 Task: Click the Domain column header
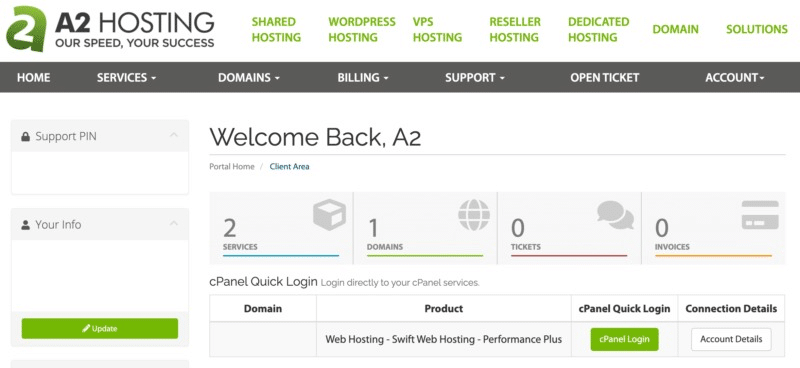tap(263, 309)
